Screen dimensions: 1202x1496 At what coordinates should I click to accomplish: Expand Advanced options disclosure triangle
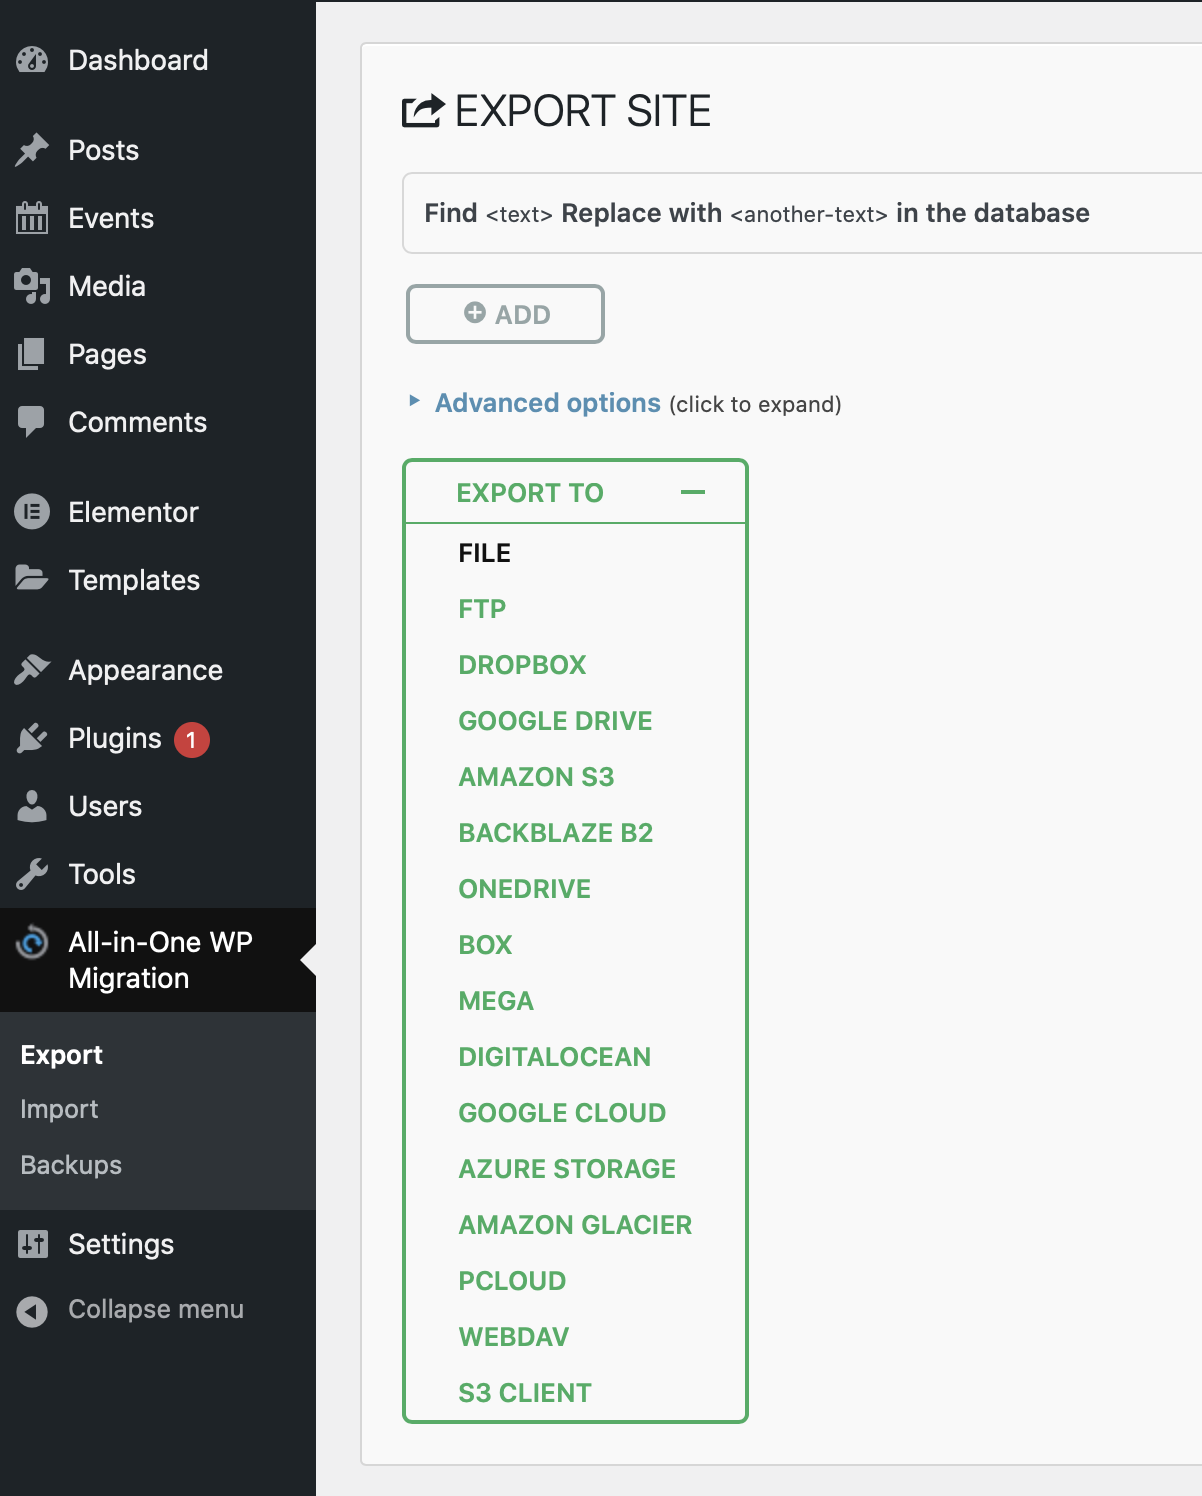[415, 402]
